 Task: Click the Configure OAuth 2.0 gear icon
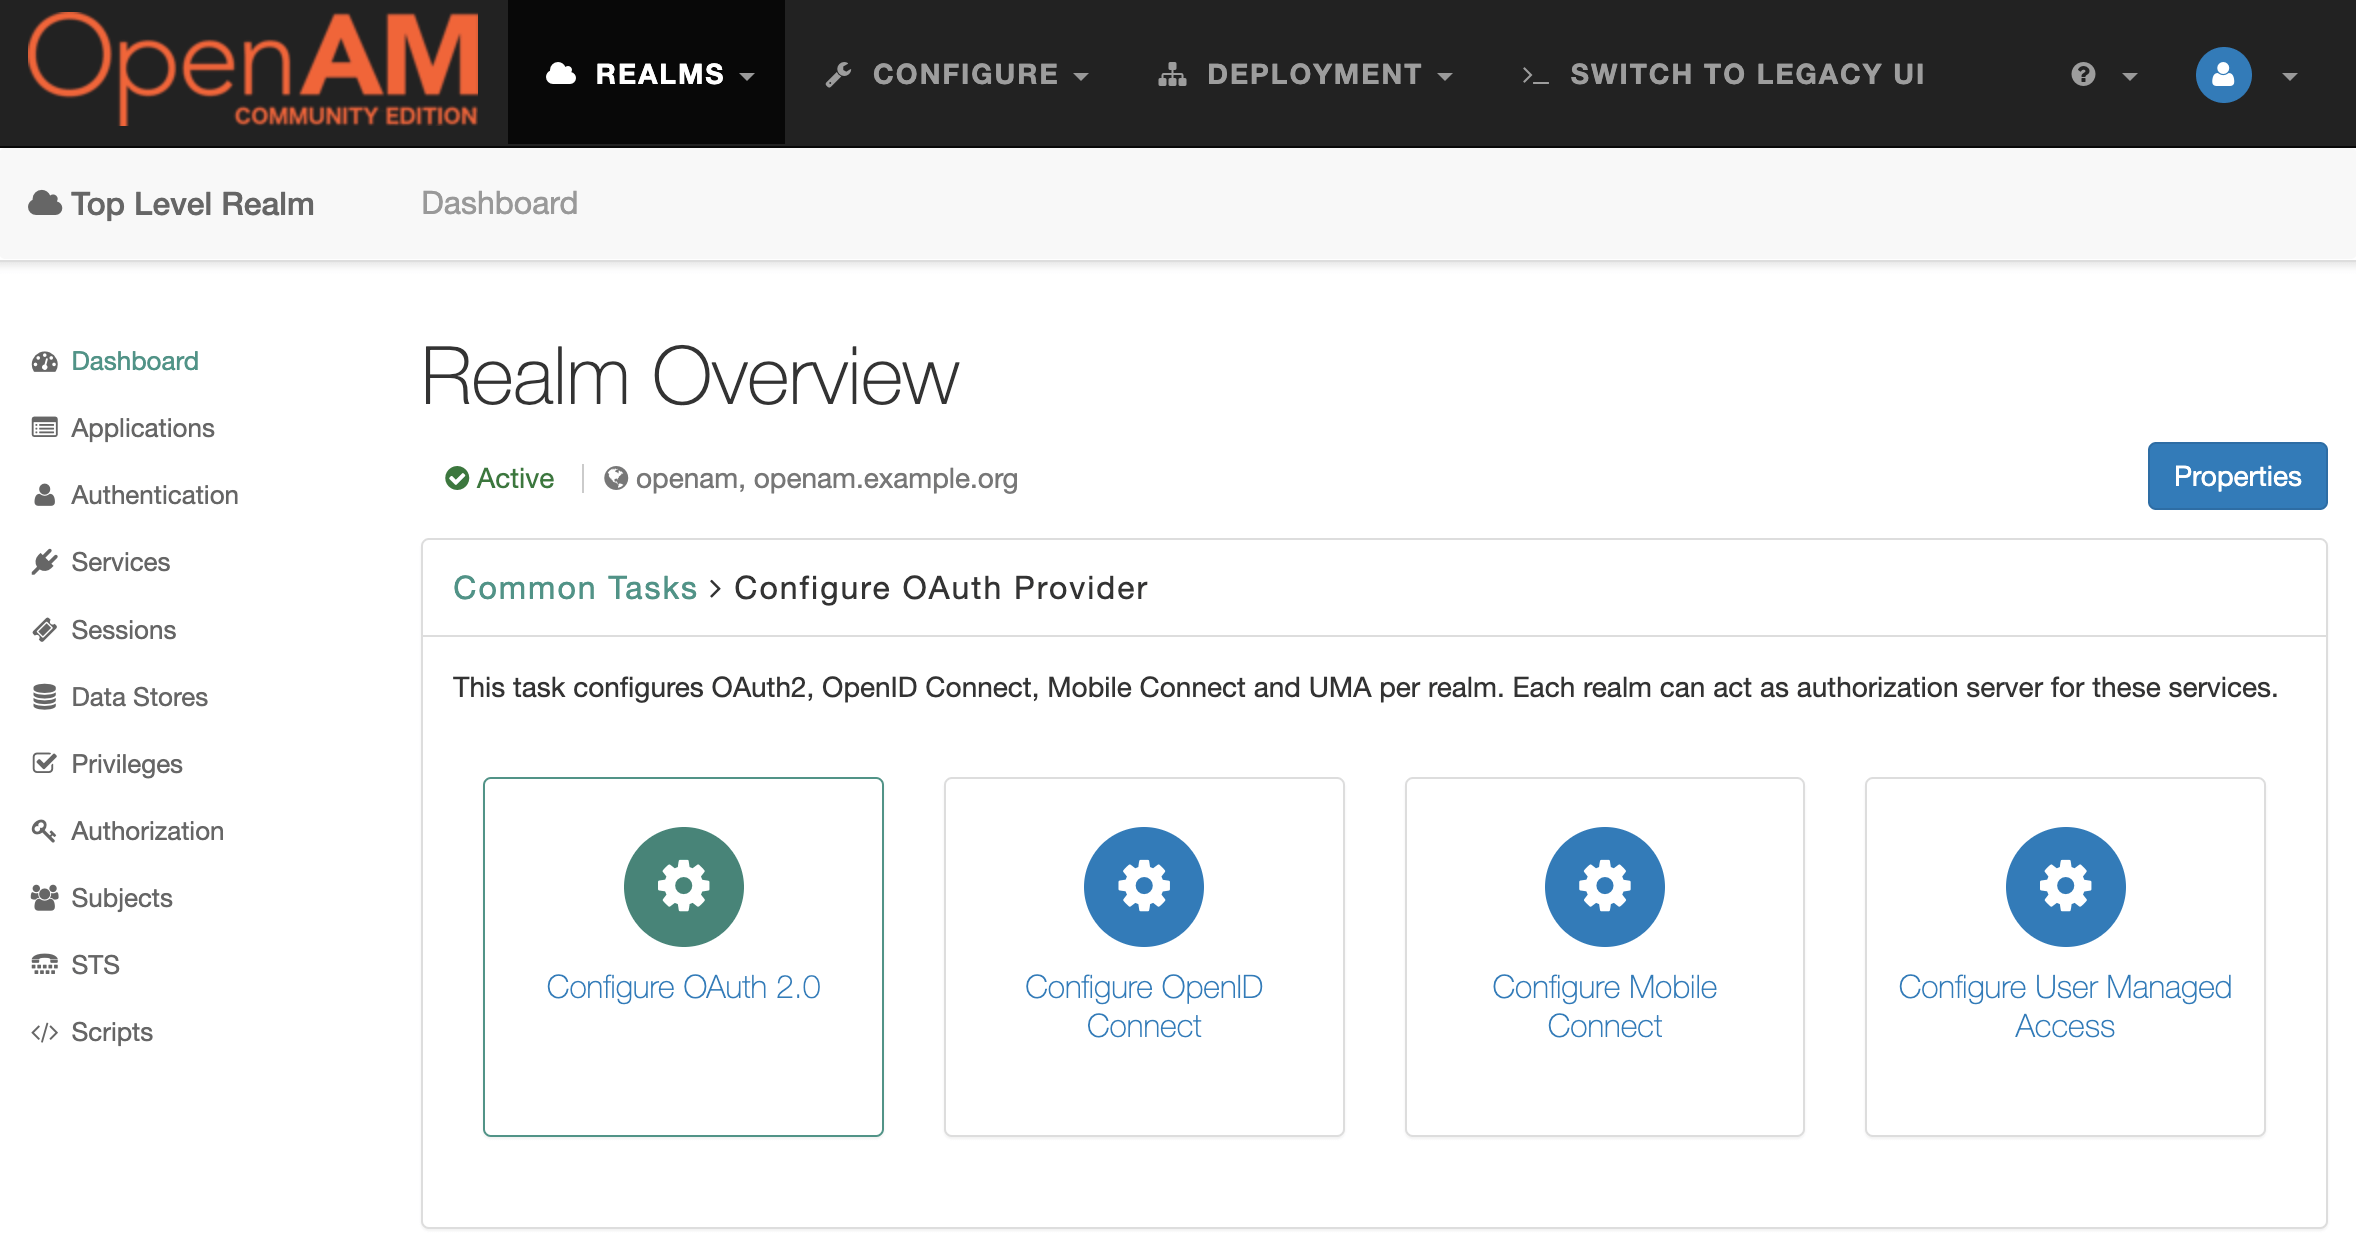tap(683, 886)
